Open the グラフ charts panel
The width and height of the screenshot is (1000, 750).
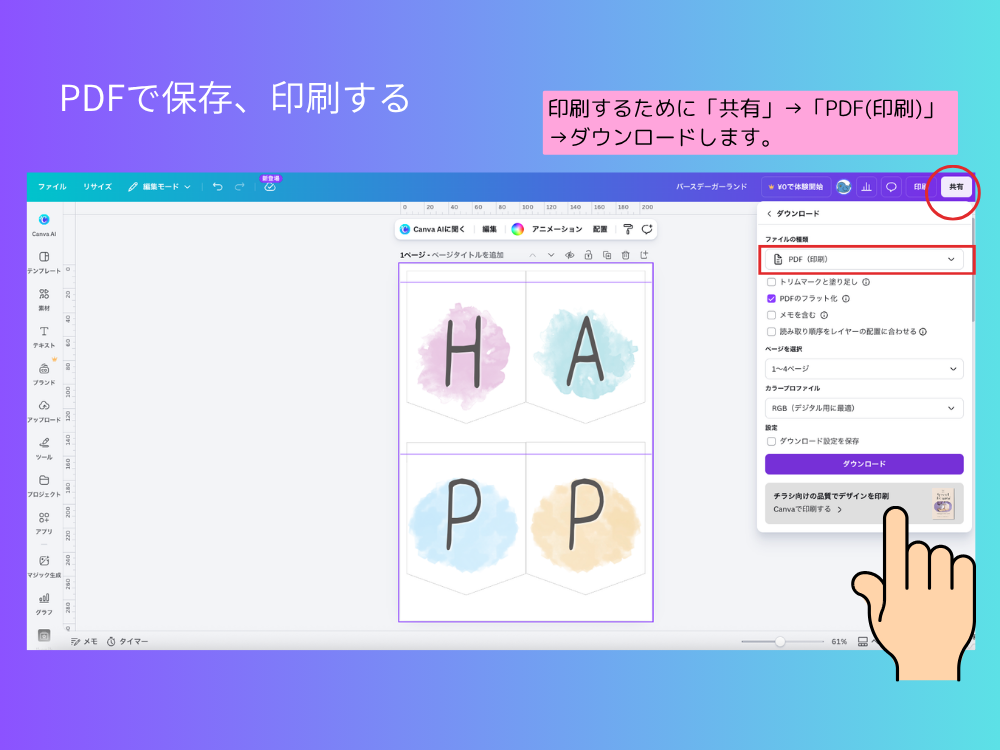[44, 603]
